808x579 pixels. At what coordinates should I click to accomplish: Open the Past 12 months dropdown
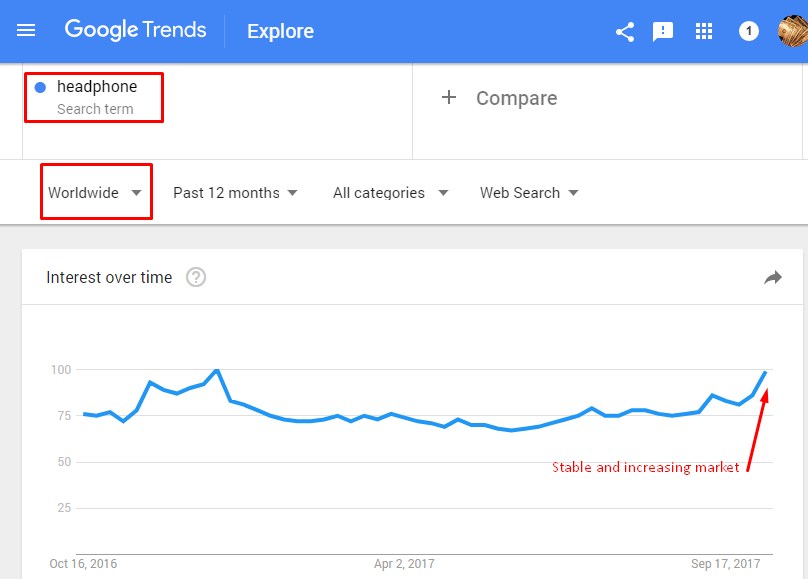235,193
